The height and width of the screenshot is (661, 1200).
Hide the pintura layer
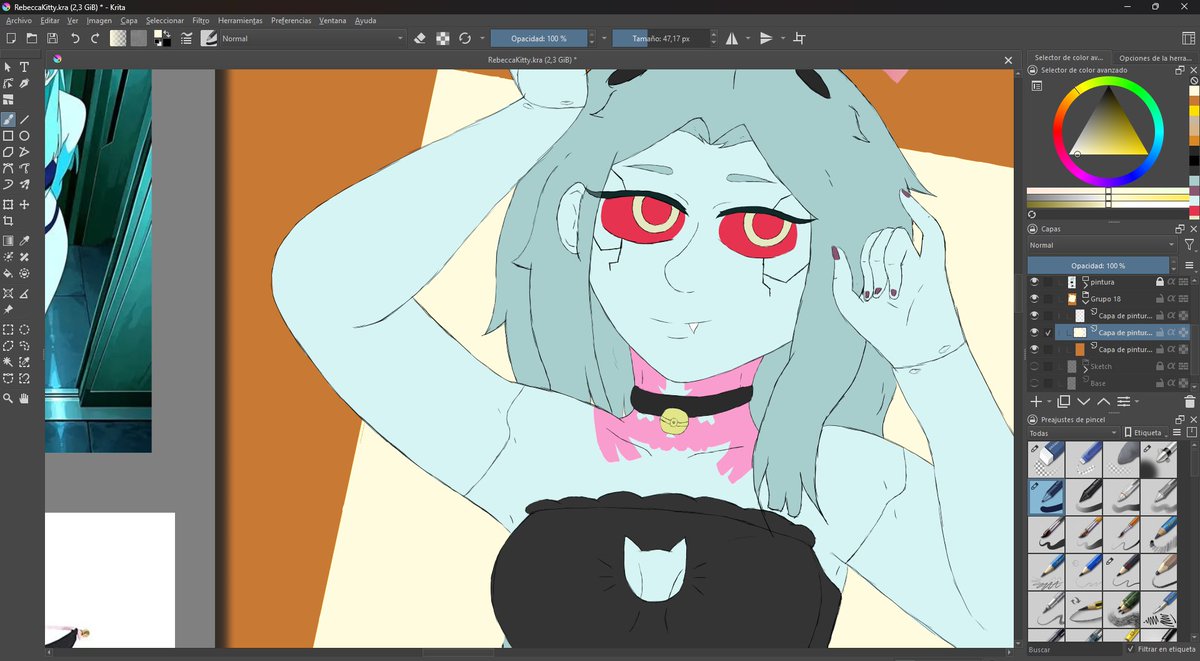tap(1035, 282)
